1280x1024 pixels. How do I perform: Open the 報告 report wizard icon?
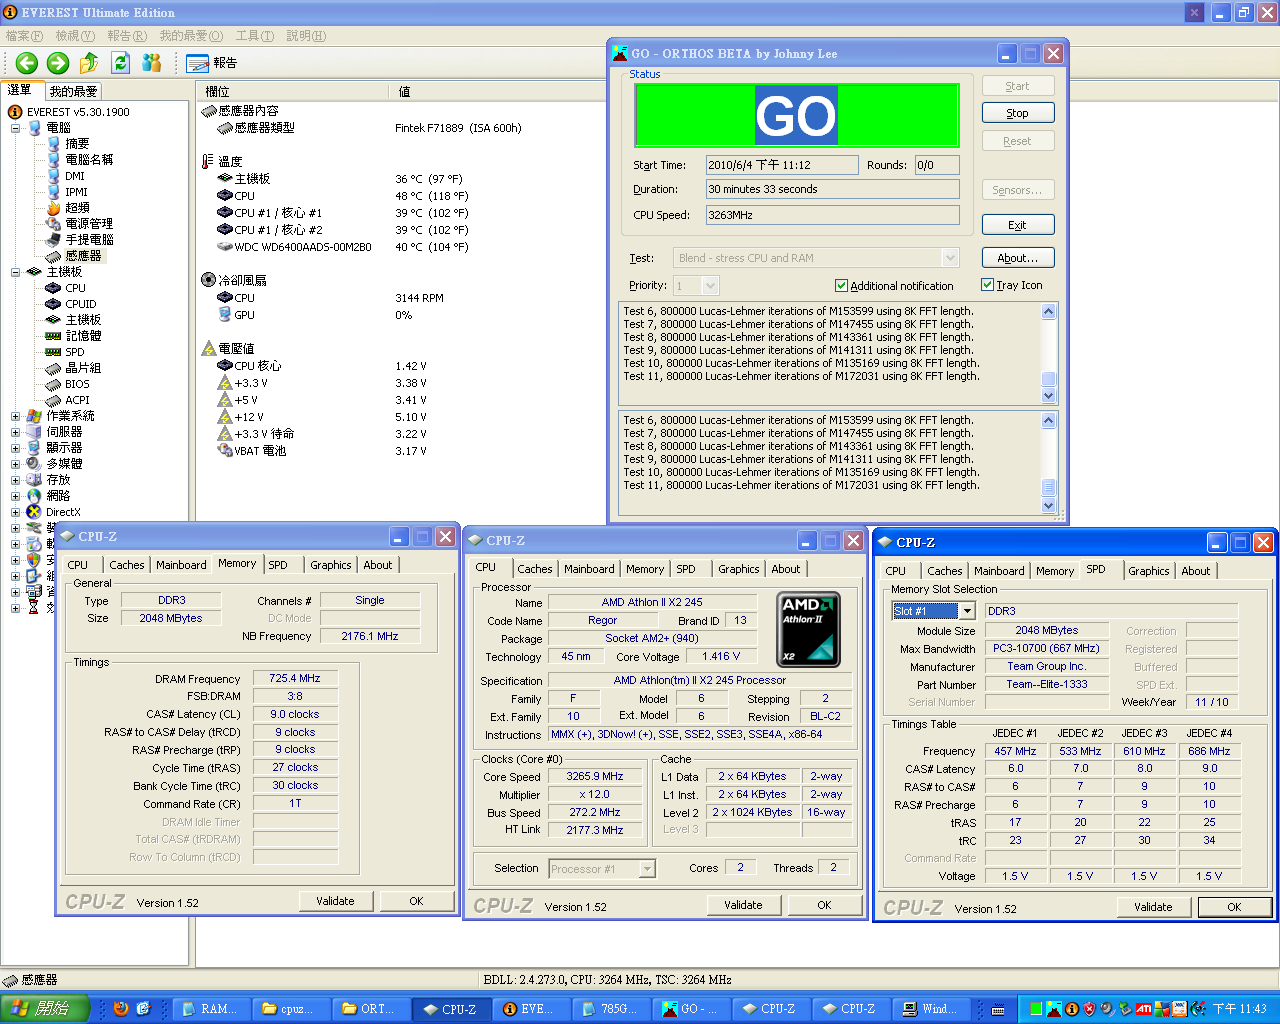[197, 63]
